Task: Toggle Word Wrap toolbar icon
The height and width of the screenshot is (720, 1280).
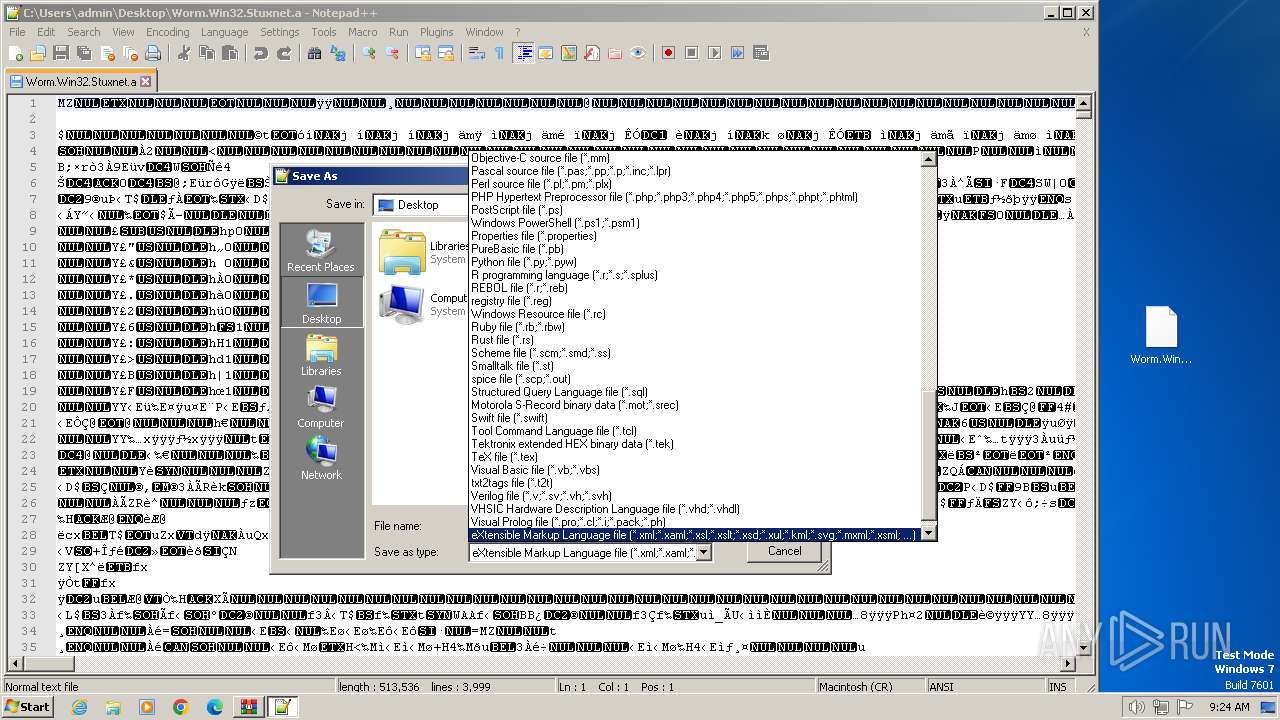Action: point(477,53)
